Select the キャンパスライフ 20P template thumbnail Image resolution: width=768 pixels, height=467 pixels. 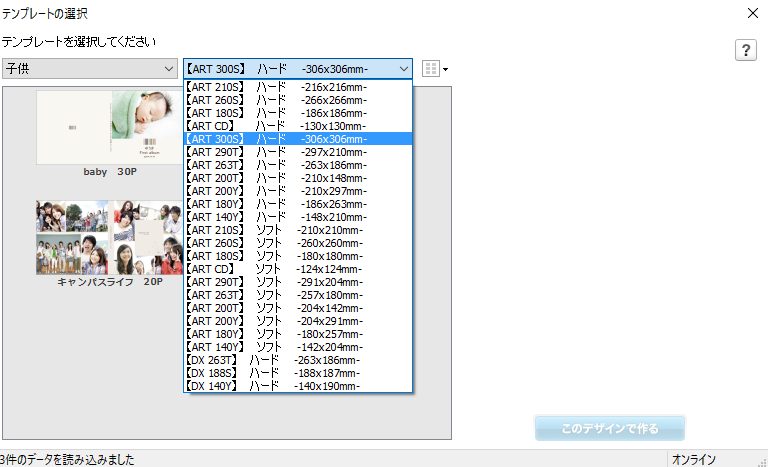click(x=110, y=237)
